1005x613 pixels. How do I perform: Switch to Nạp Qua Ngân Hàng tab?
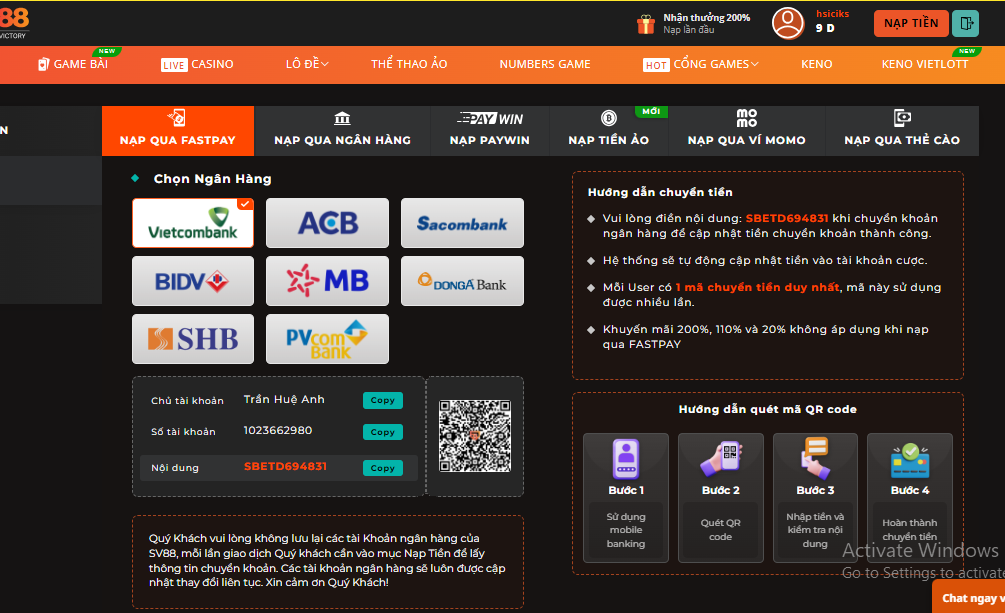[342, 131]
